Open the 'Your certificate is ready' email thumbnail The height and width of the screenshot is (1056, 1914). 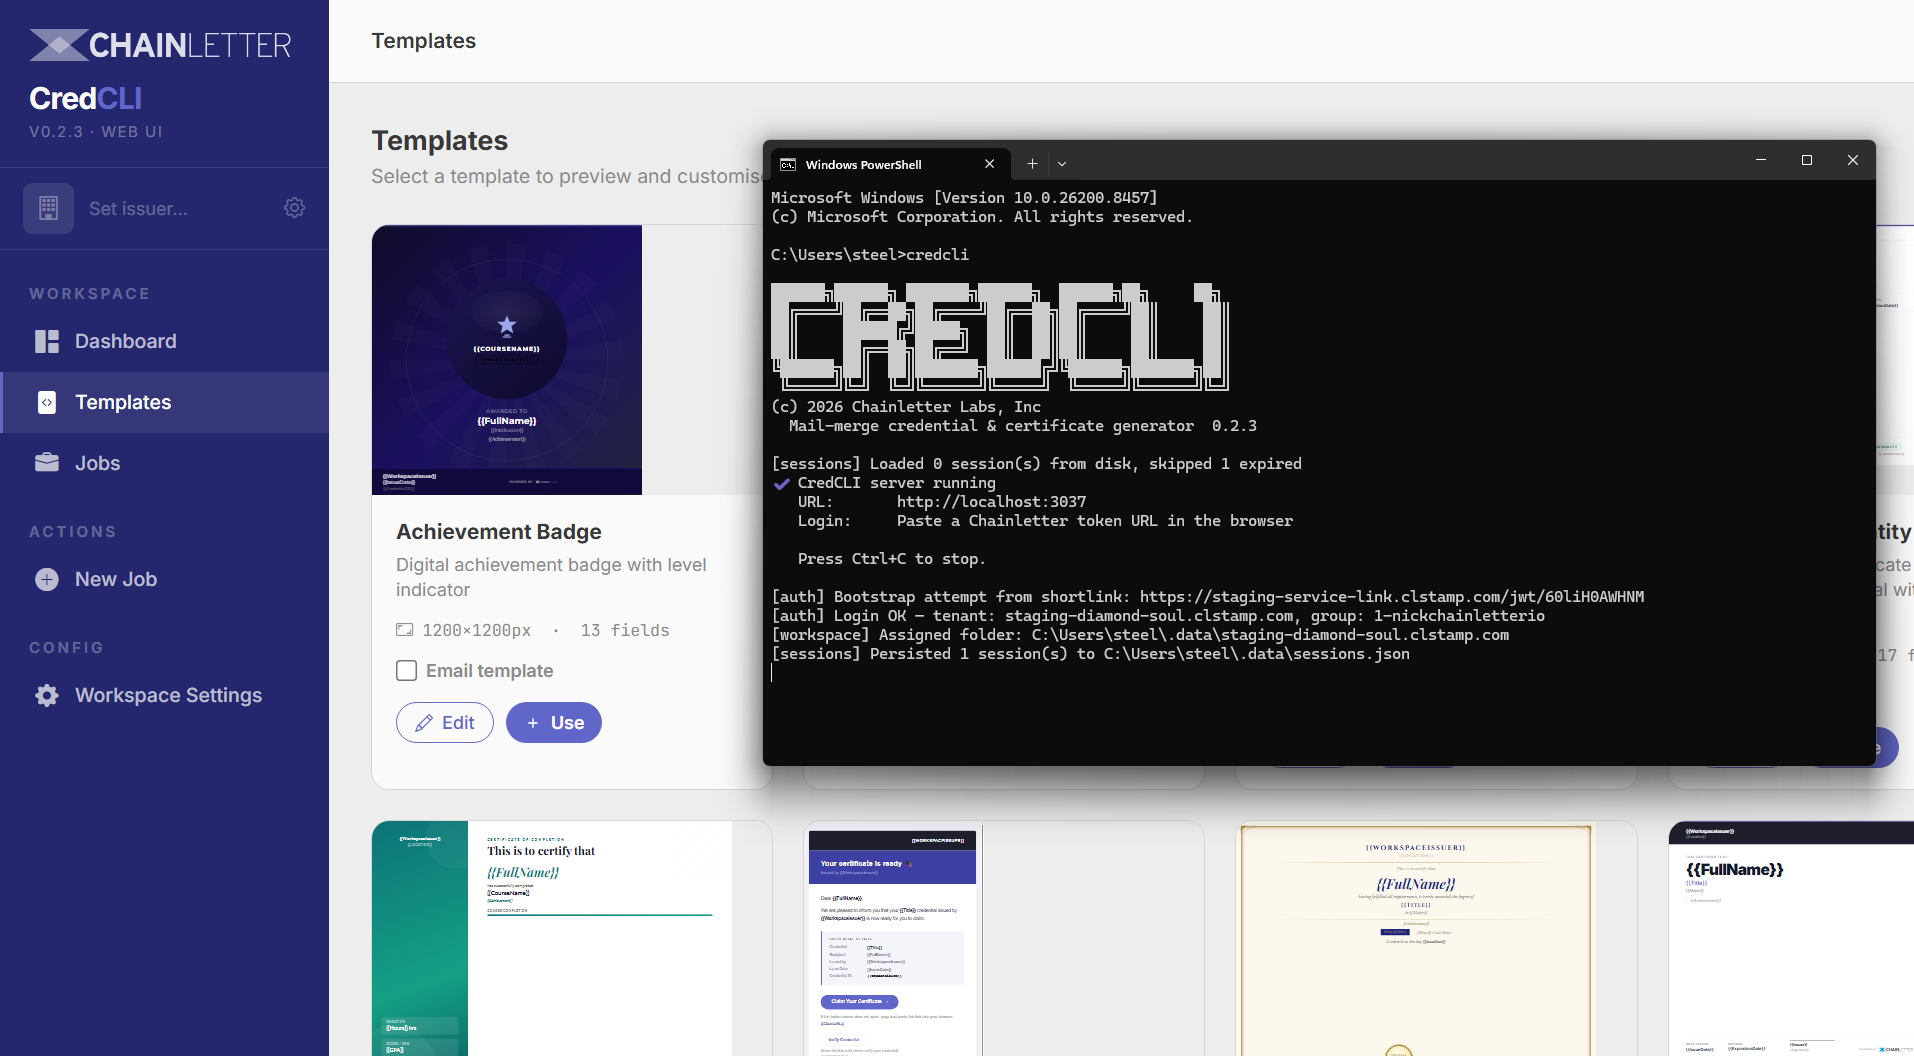[892, 940]
